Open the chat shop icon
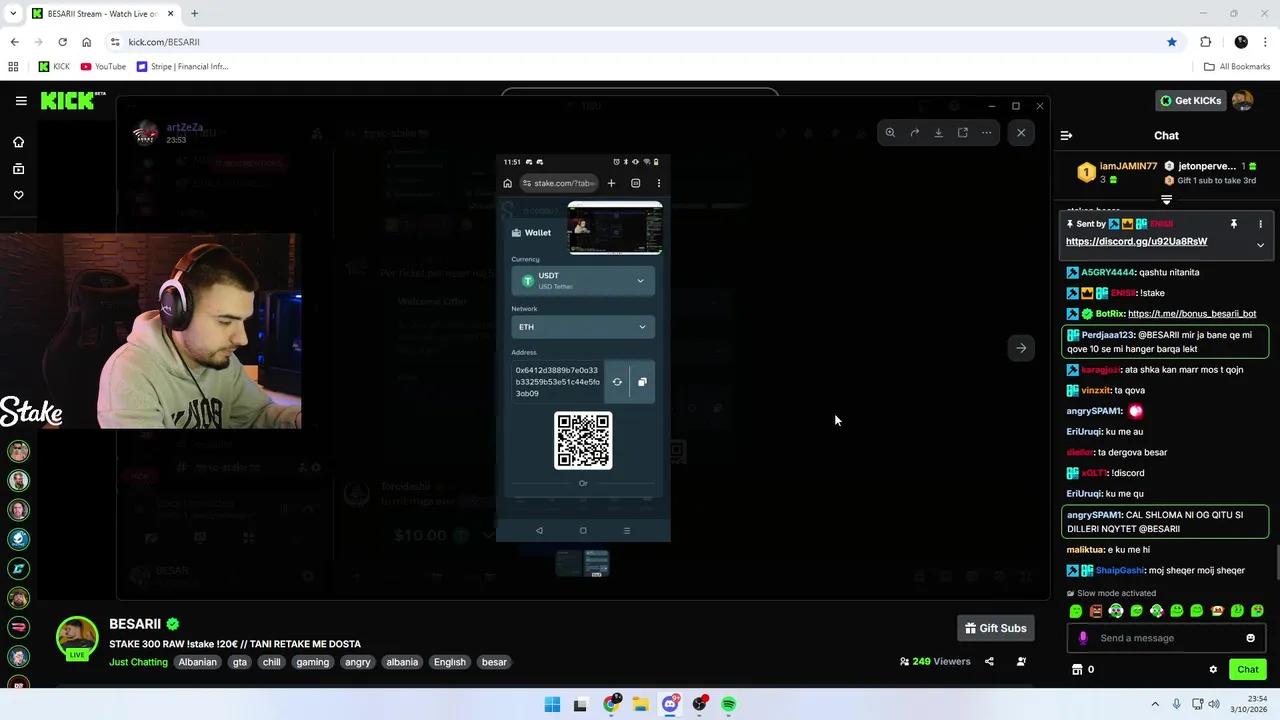Screen dimensions: 1280x720 (1077, 669)
